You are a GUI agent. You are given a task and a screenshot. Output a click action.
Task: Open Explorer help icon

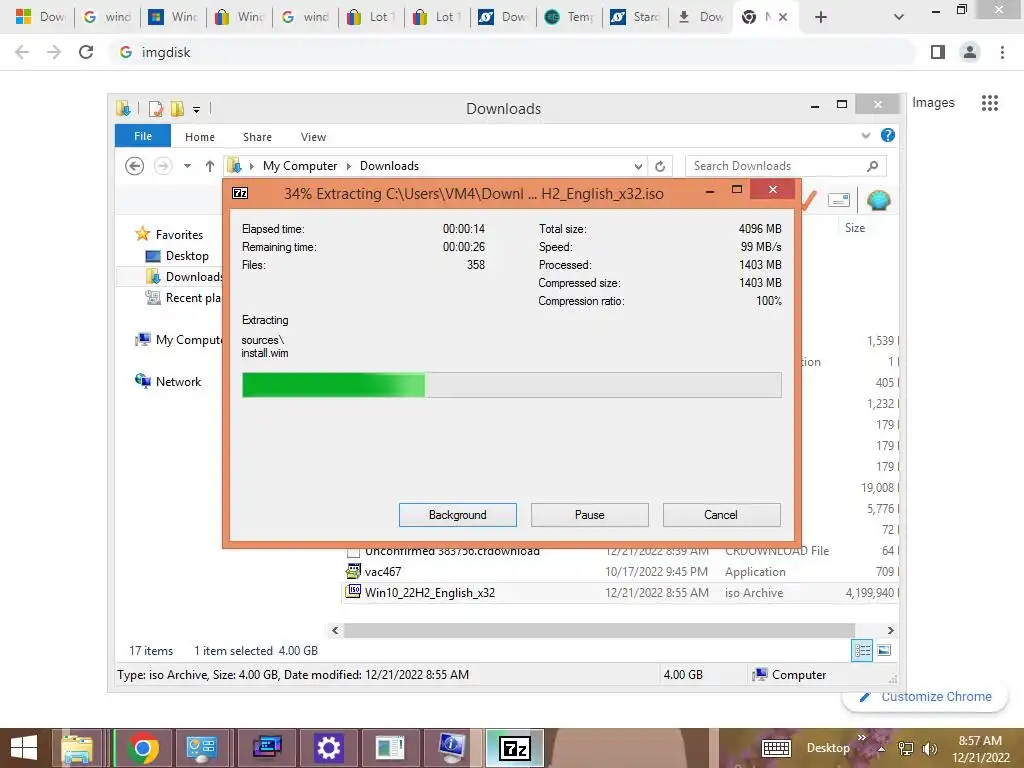click(x=888, y=135)
